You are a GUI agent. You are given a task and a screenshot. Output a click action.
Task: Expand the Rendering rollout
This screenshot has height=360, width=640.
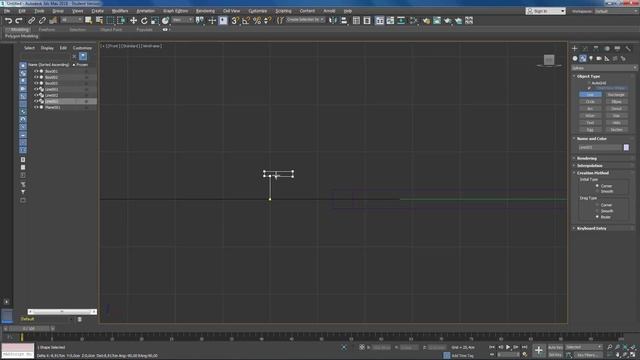tap(587, 158)
